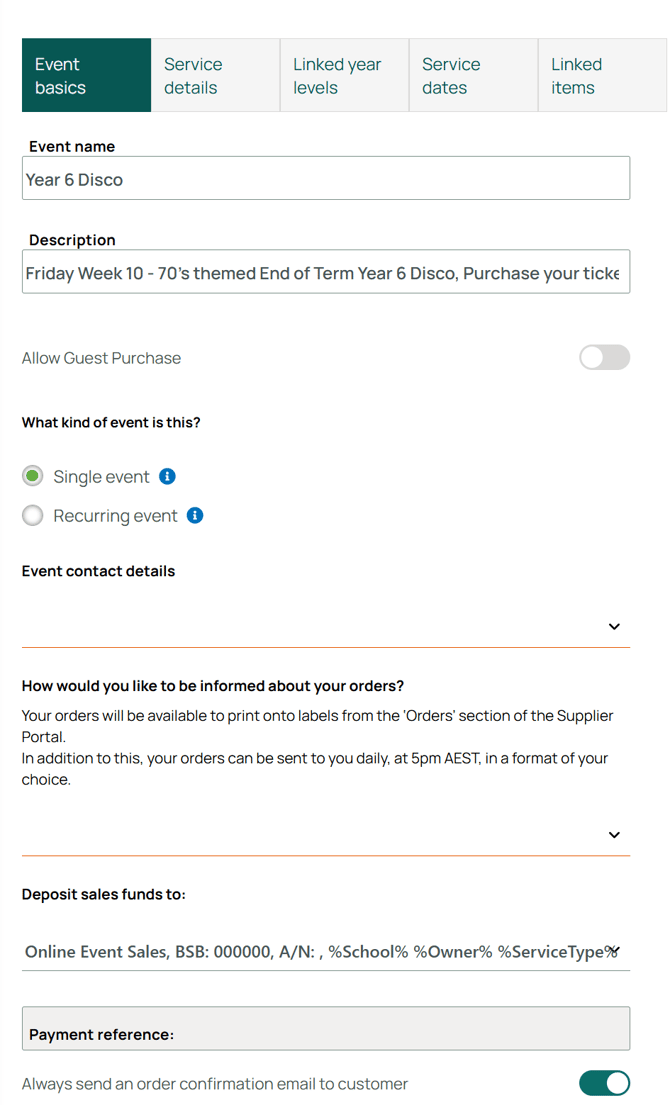Screen dimensions: 670x1105
Task: Open the Service details tab
Action: click(215, 76)
